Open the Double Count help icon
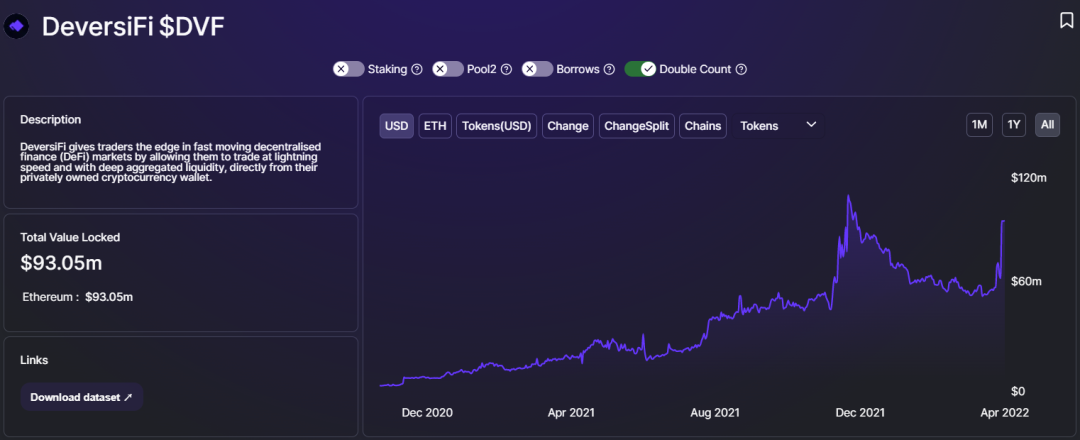Viewport: 1080px width, 440px height. (x=741, y=69)
